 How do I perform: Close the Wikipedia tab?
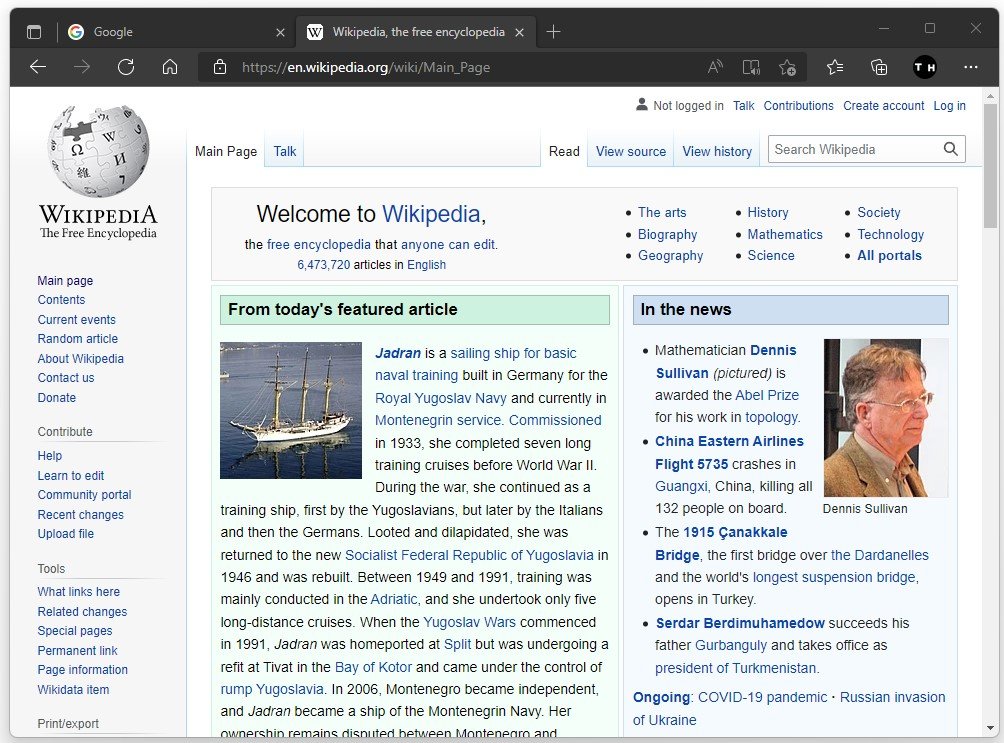[519, 32]
